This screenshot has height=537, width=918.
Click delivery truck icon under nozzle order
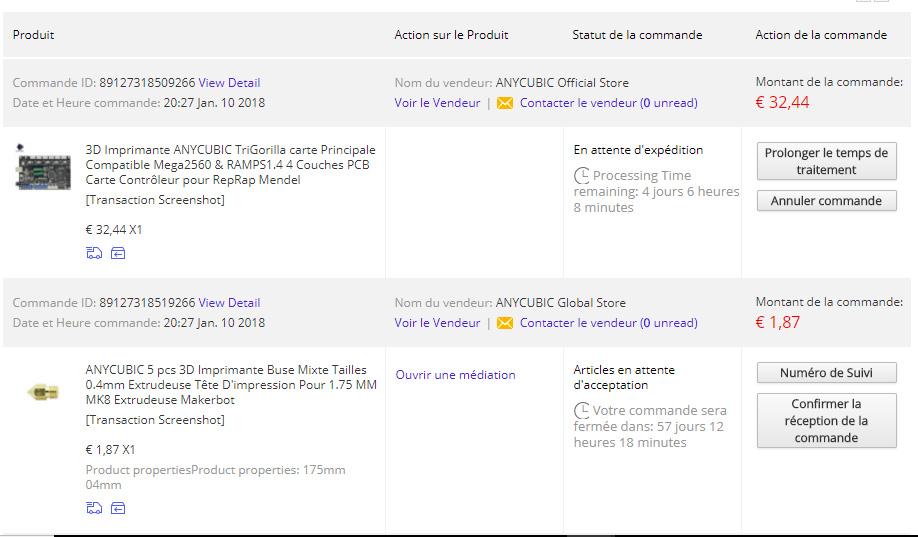94,508
